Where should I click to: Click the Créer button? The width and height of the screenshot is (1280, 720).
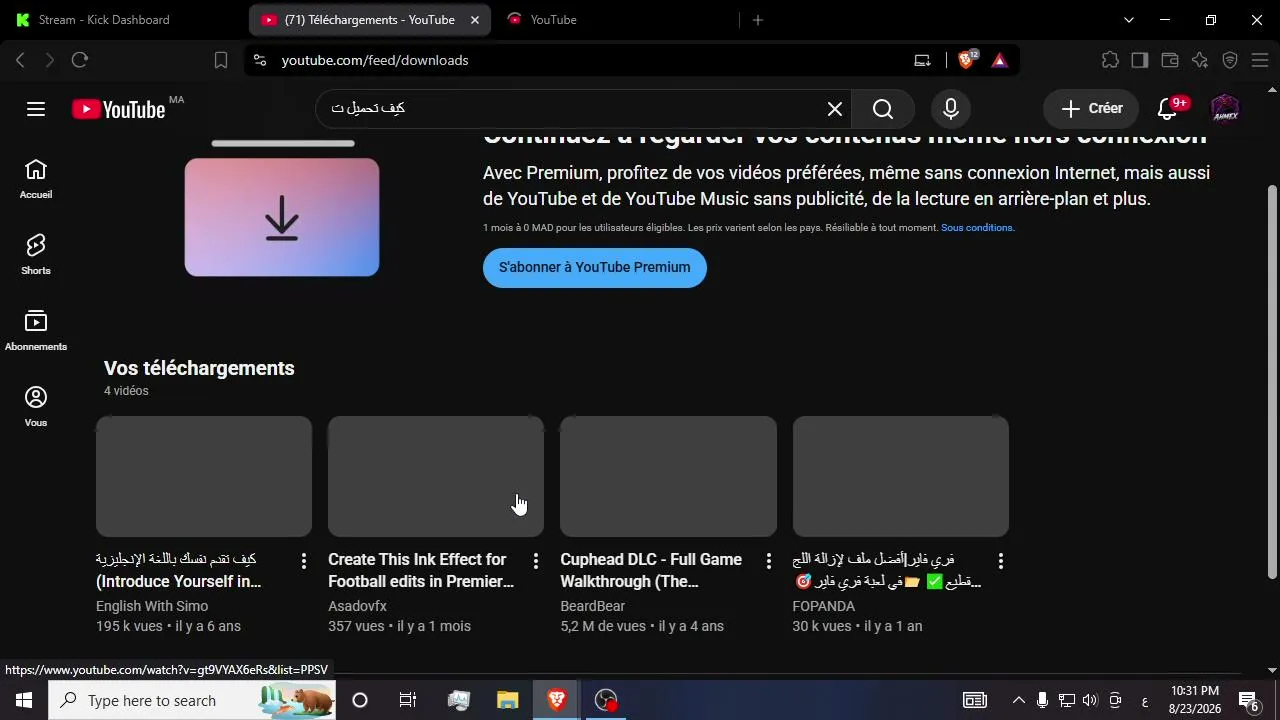tap(1091, 109)
